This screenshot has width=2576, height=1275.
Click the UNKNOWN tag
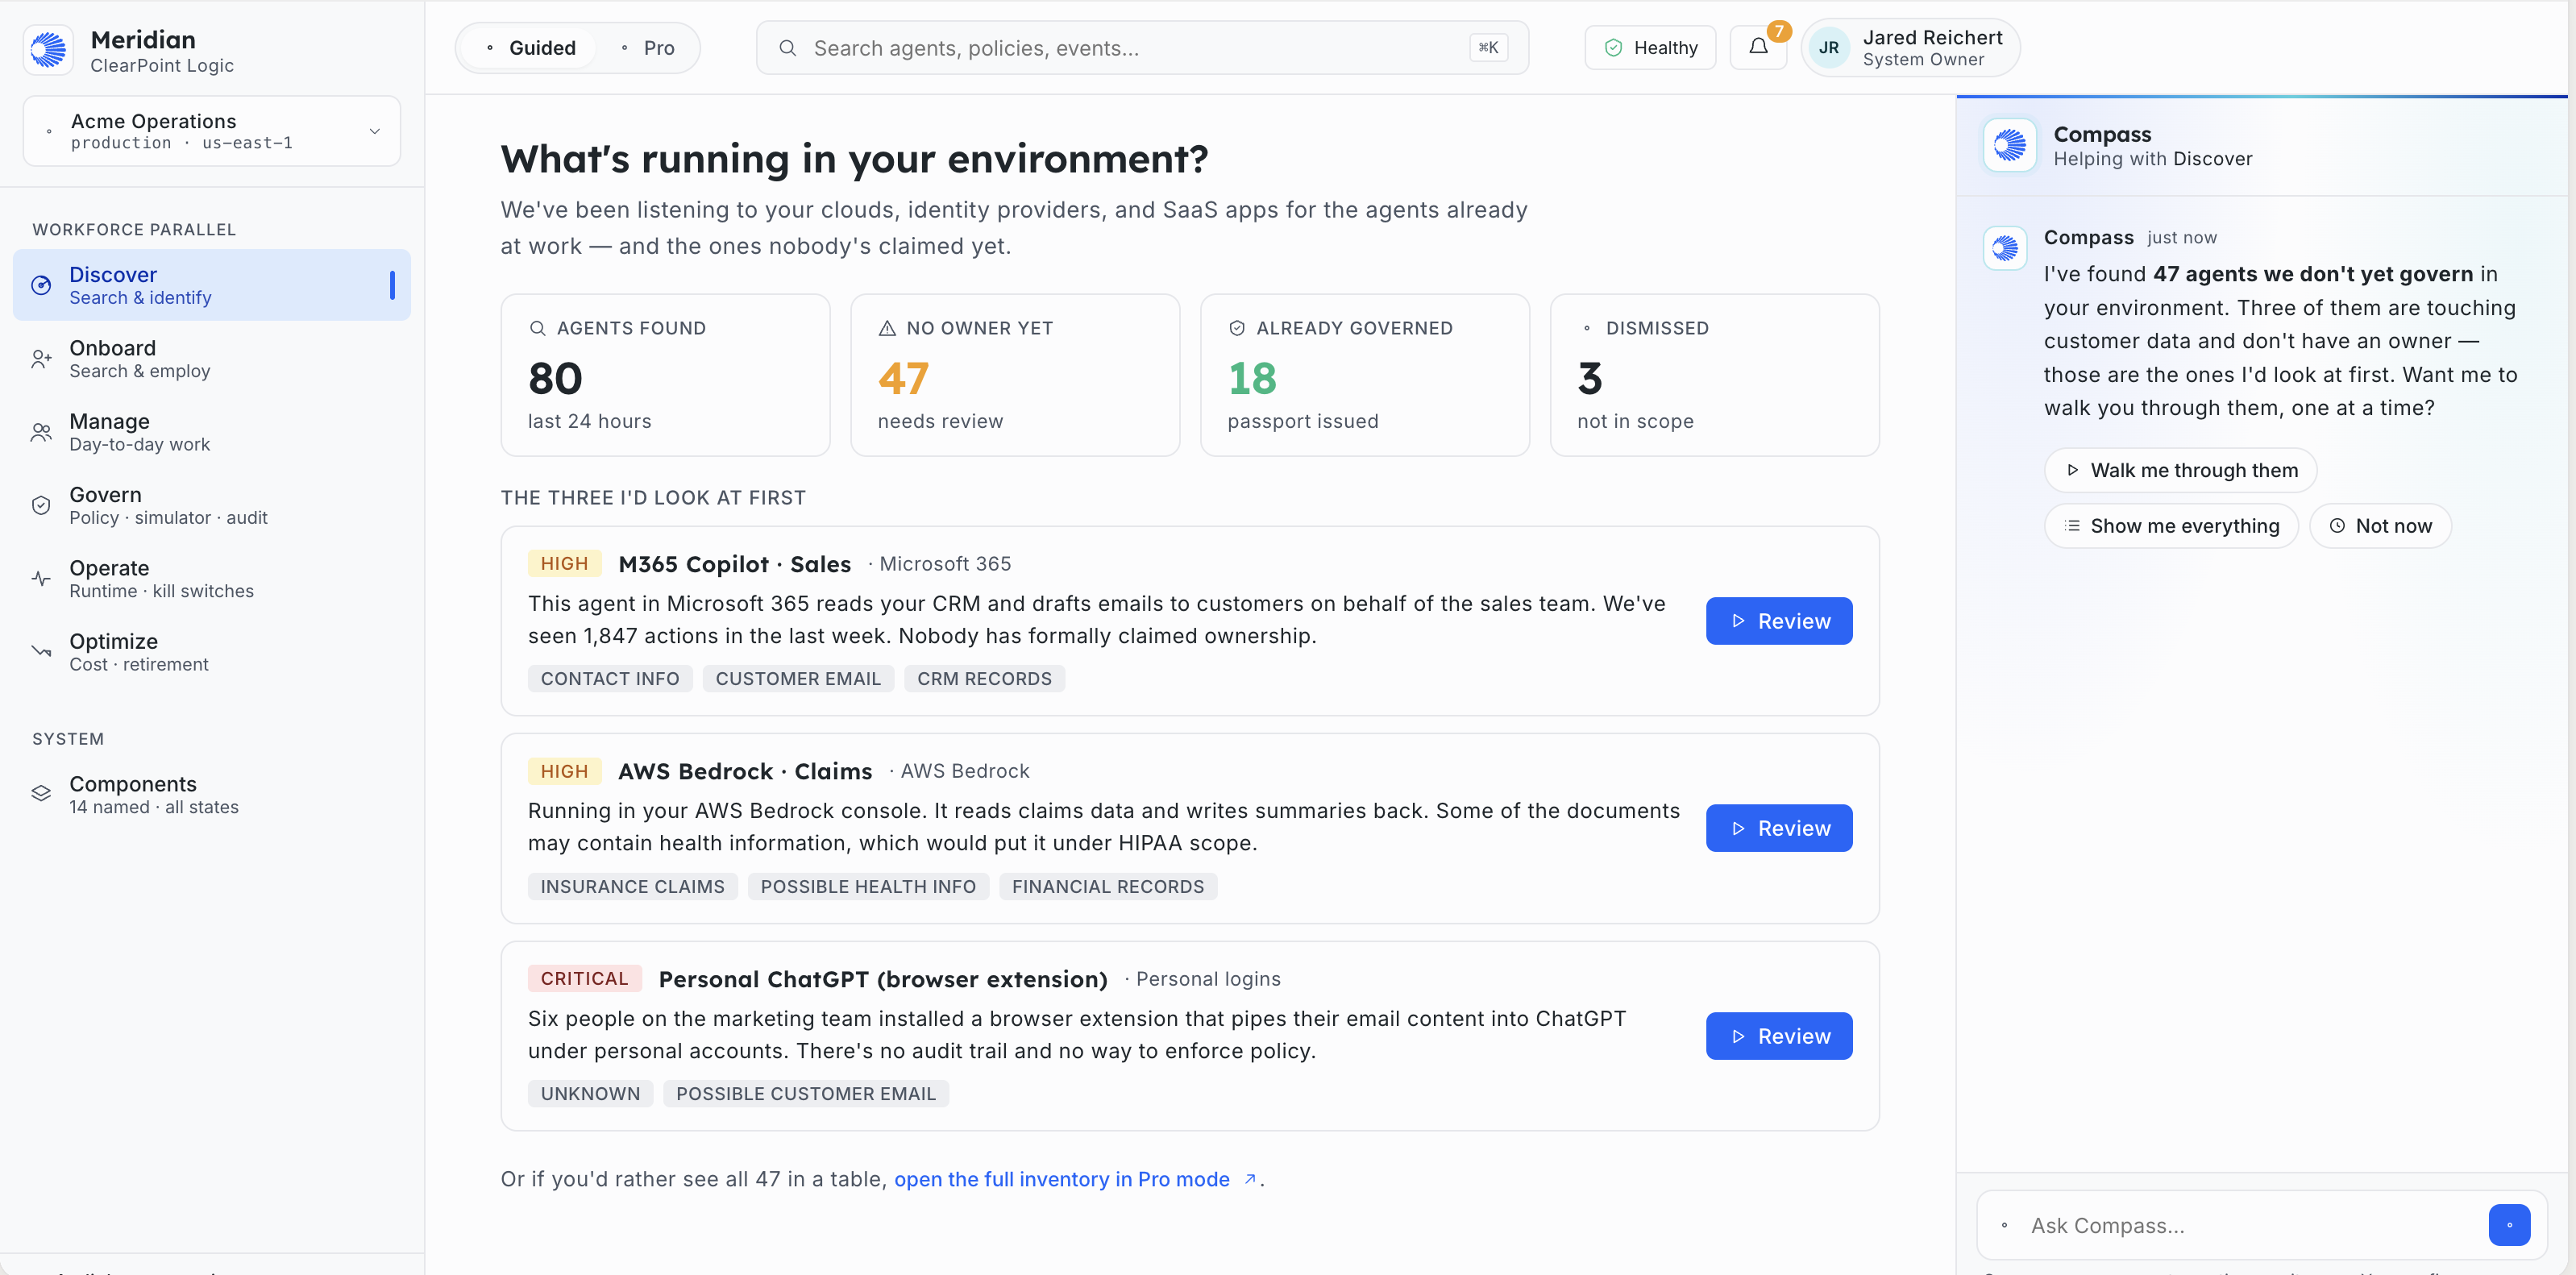pos(590,1094)
